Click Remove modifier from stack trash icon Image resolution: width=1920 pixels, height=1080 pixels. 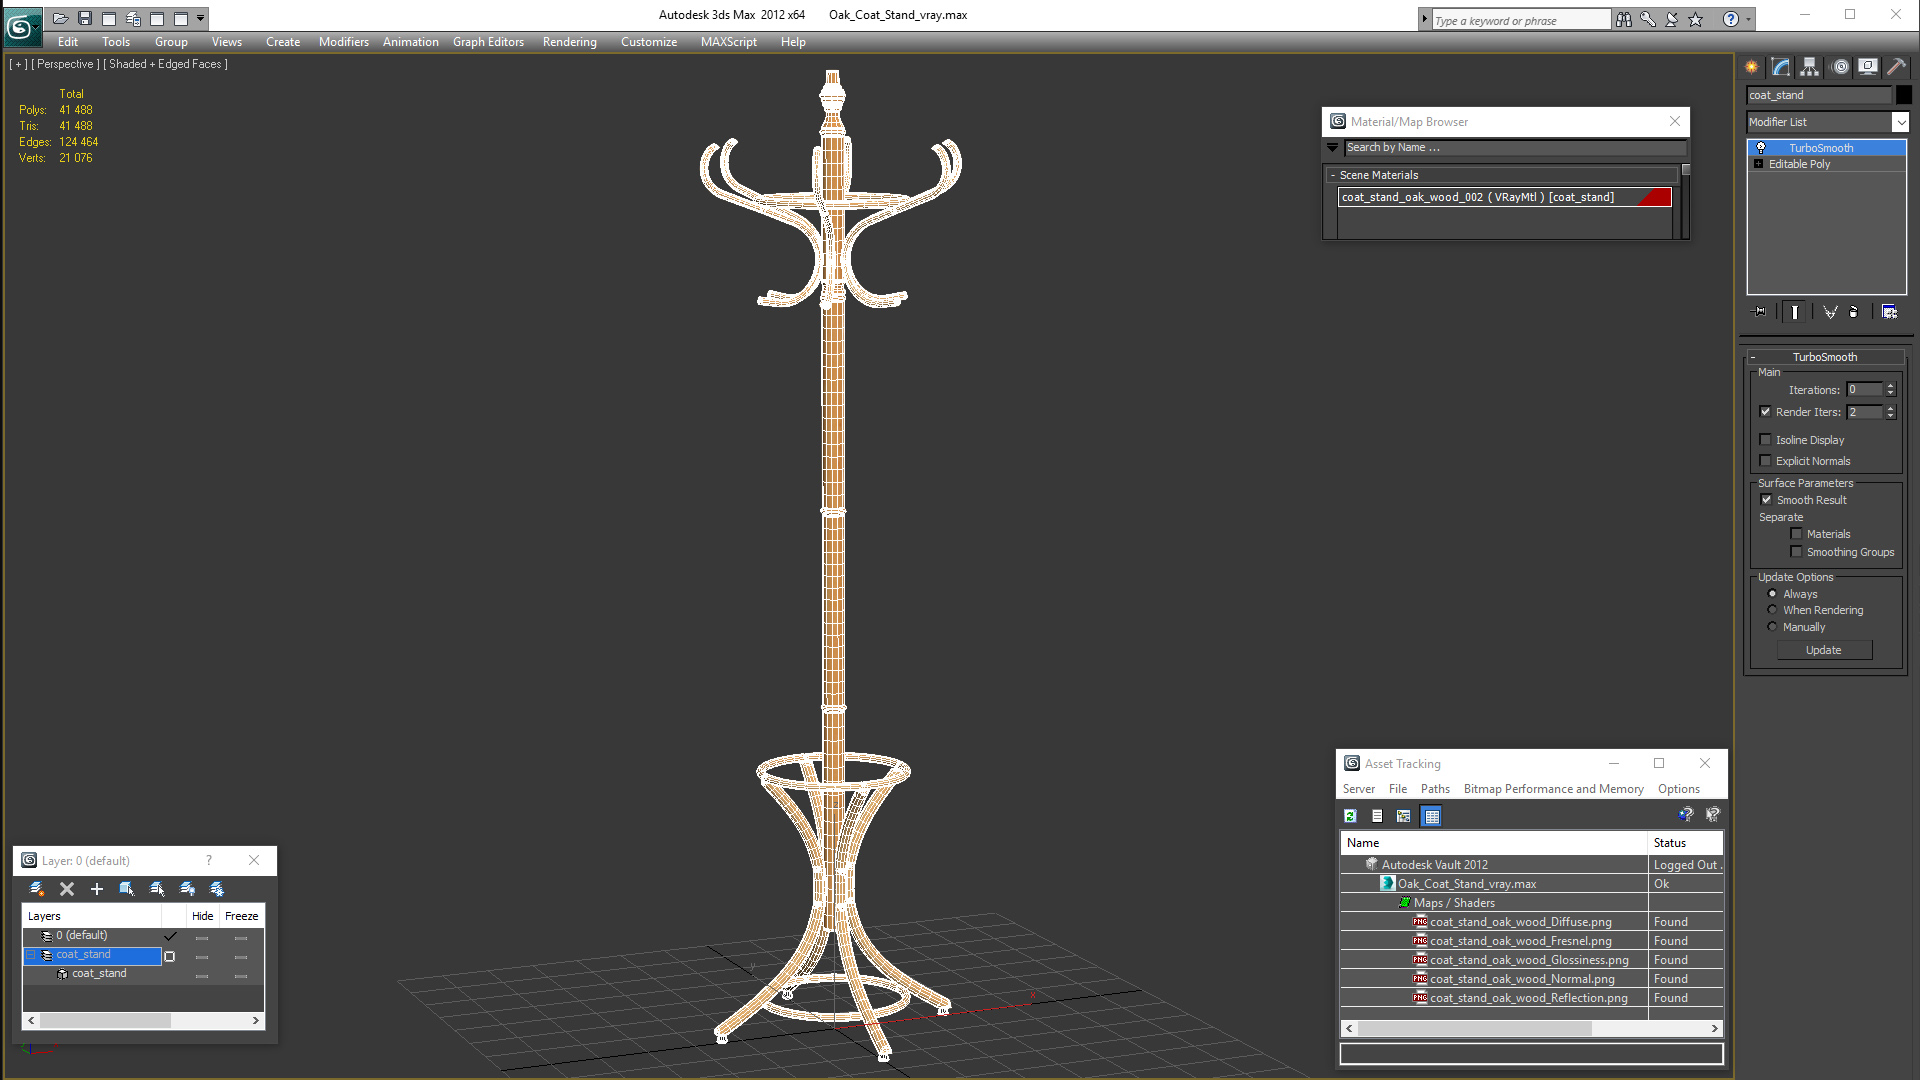(1853, 312)
